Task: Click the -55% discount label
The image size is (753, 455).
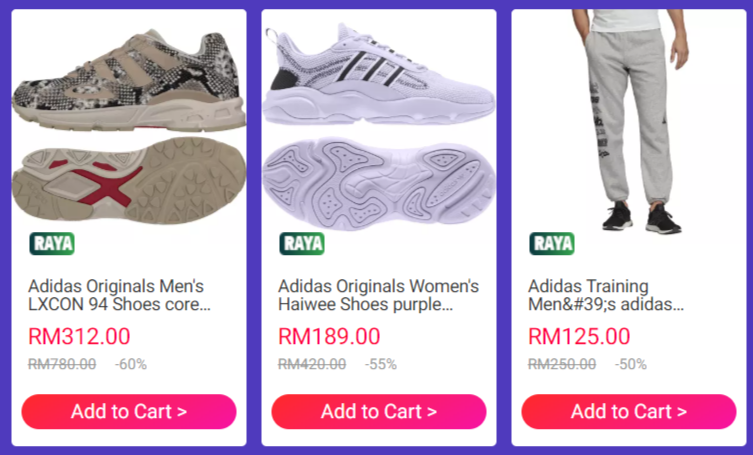Action: 380,364
